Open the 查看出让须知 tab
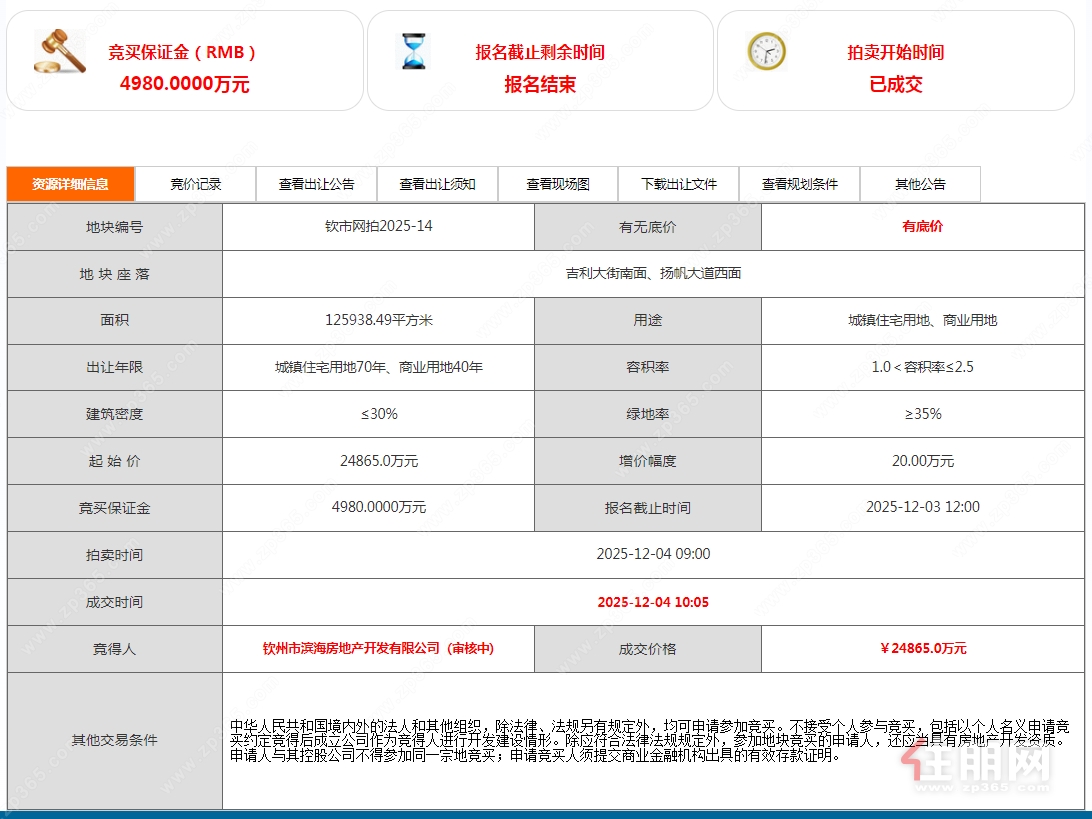Image resolution: width=1092 pixels, height=819 pixels. point(435,184)
